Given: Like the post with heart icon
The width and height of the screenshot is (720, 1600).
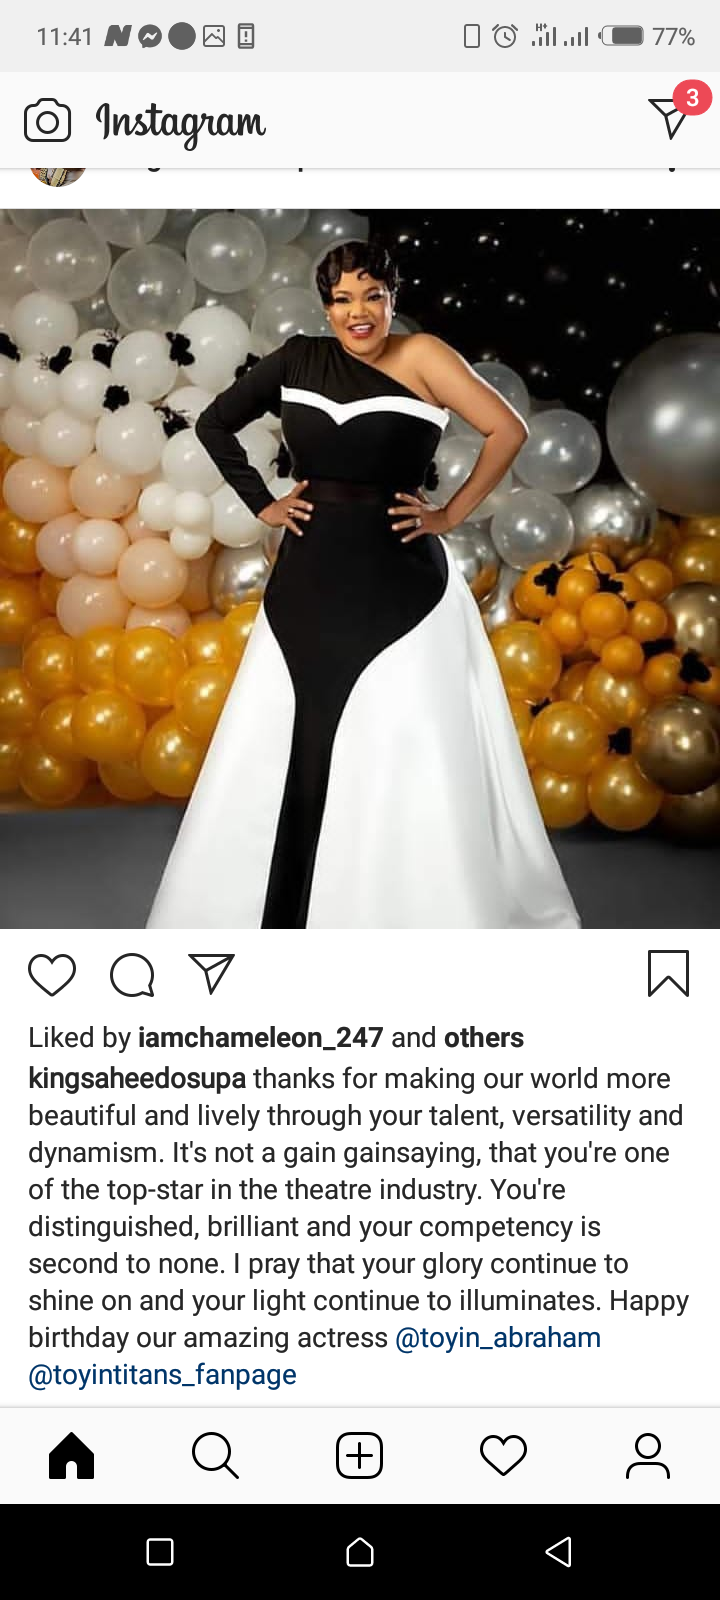Looking at the screenshot, I should click(x=52, y=975).
